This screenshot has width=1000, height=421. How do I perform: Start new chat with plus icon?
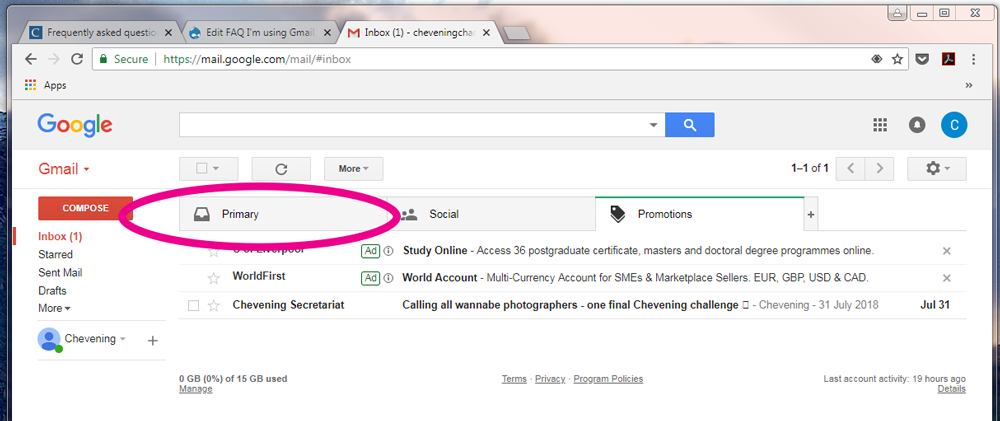152,341
